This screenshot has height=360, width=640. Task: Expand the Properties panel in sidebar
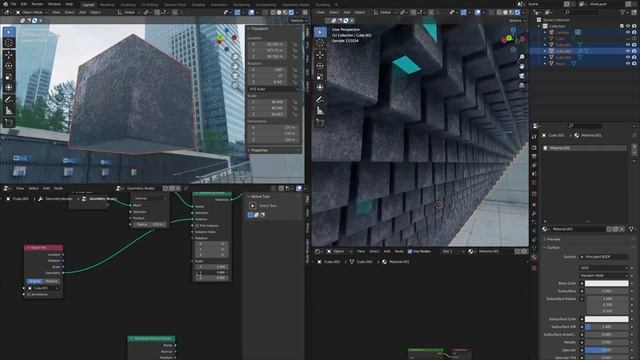coord(260,150)
